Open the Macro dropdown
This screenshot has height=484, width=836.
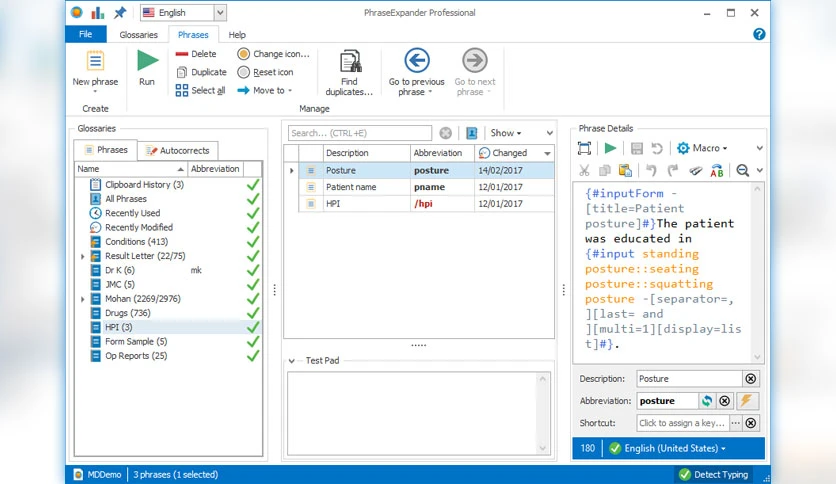(x=702, y=148)
